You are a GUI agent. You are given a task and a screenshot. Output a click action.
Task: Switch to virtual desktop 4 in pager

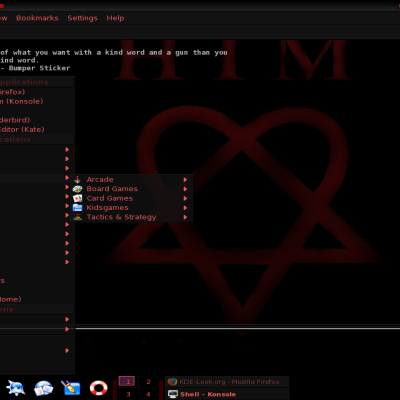click(148, 395)
